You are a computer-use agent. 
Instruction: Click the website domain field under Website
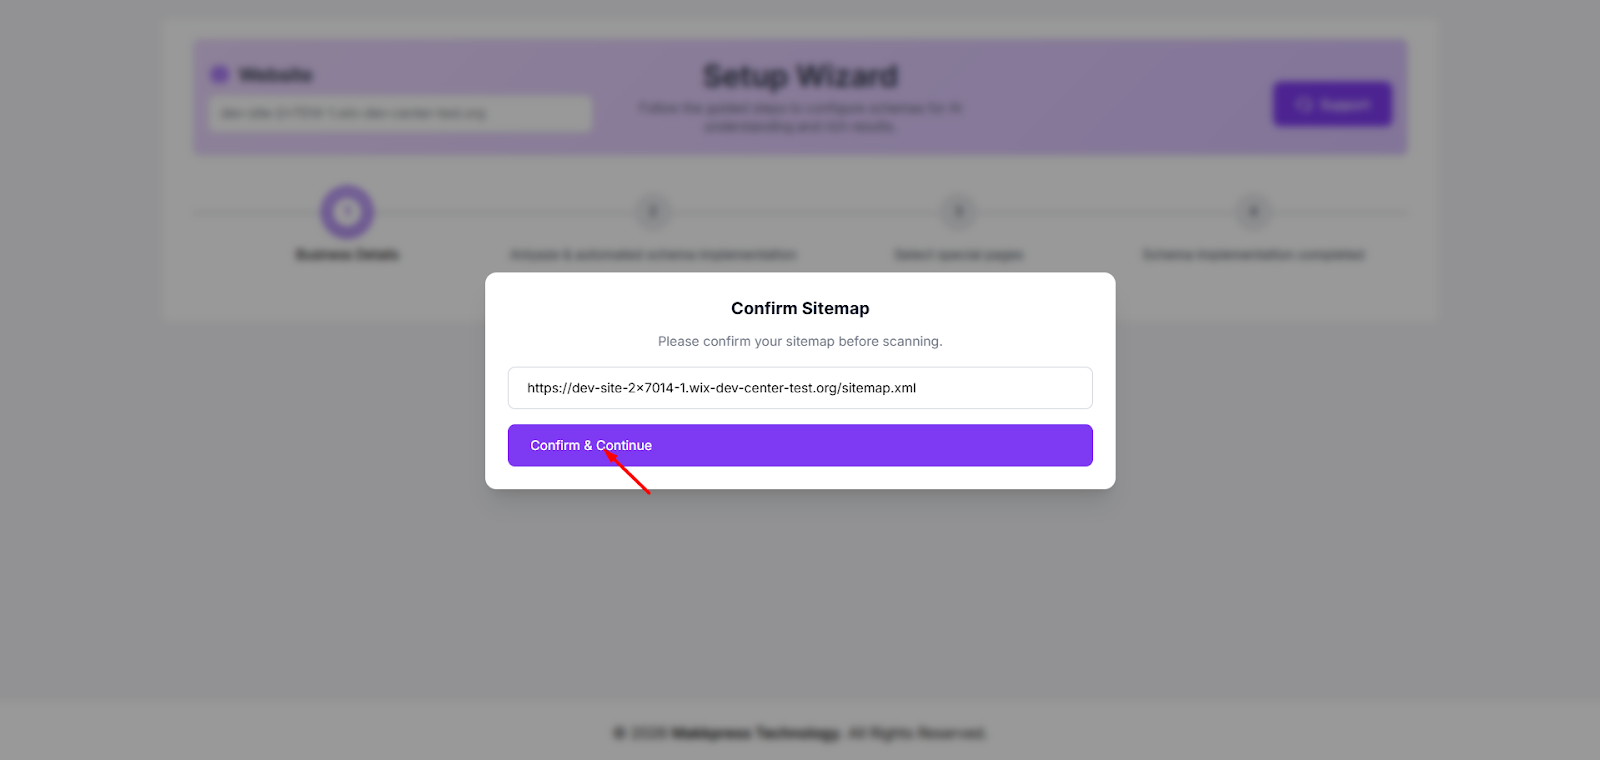pos(400,113)
